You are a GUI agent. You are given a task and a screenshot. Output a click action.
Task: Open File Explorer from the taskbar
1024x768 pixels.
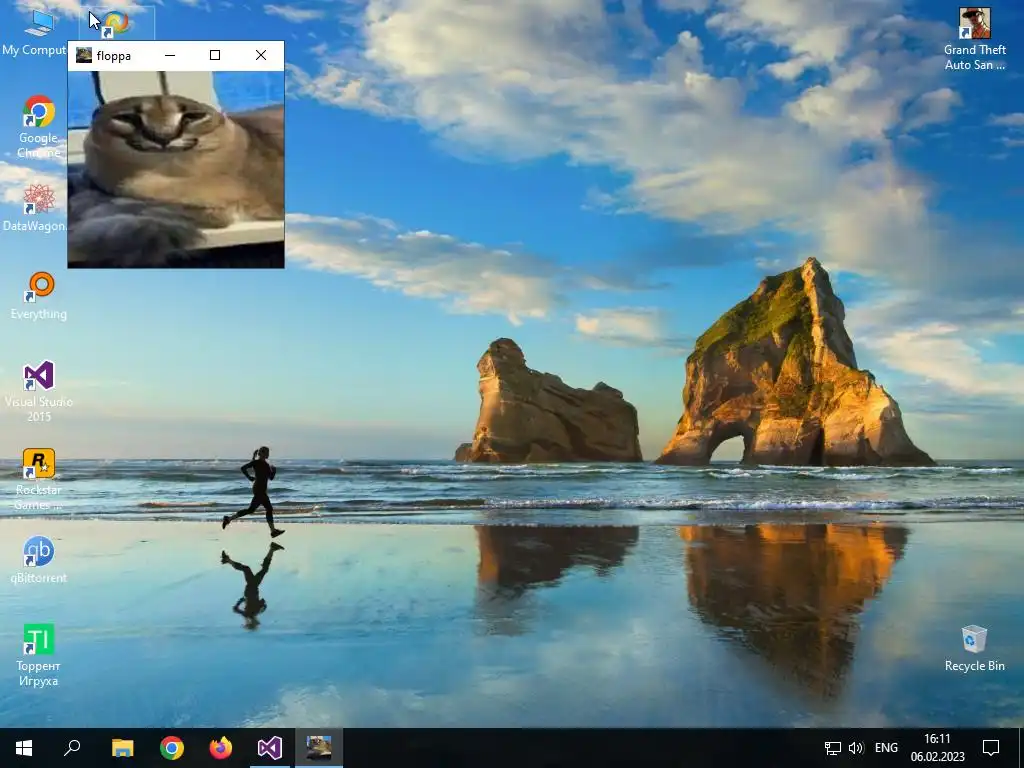122,748
